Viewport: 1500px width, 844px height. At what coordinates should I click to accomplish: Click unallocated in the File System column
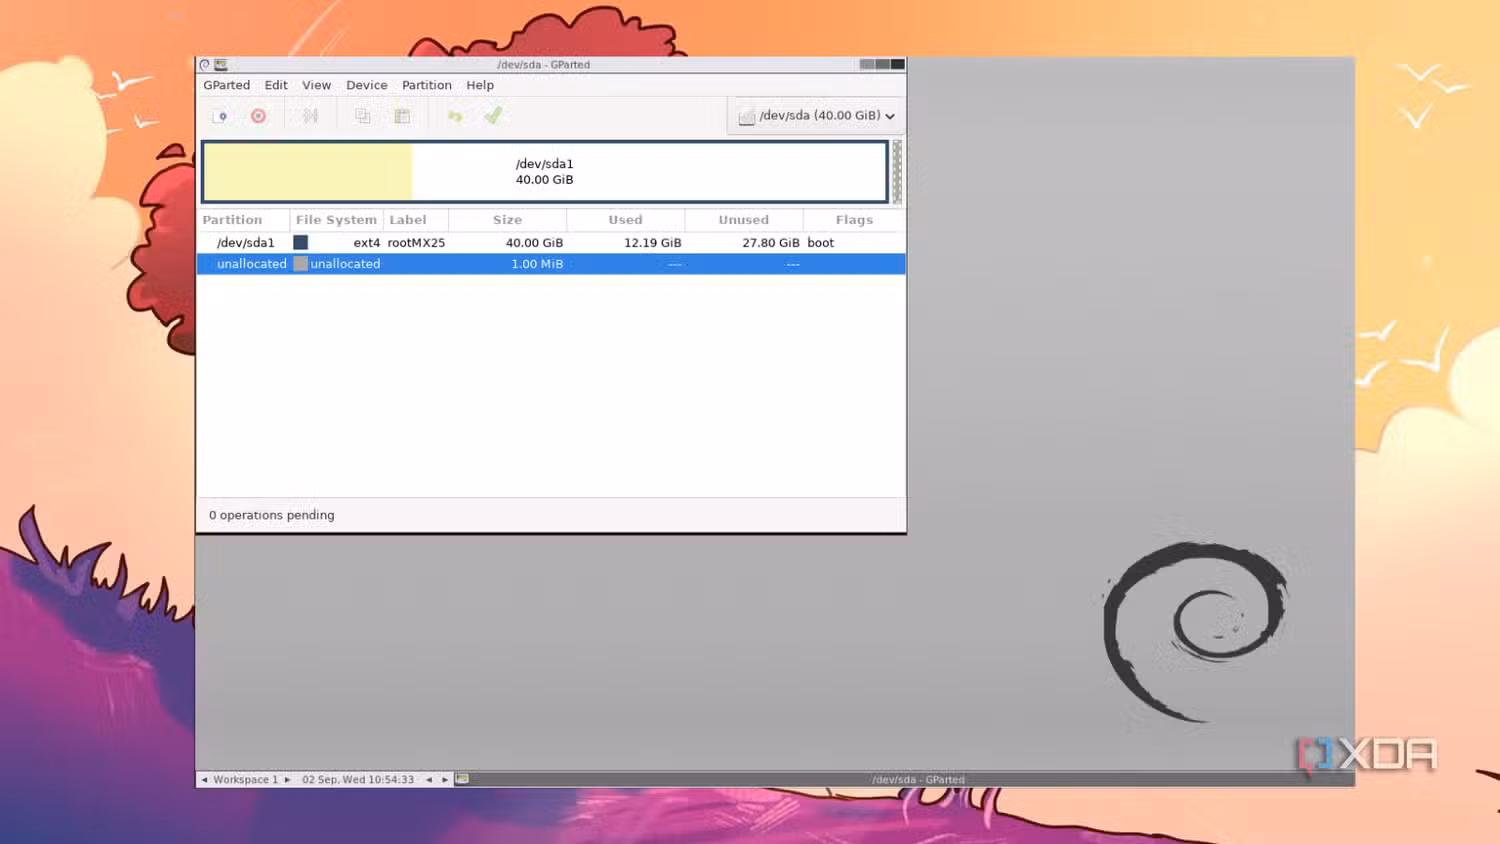pos(345,264)
